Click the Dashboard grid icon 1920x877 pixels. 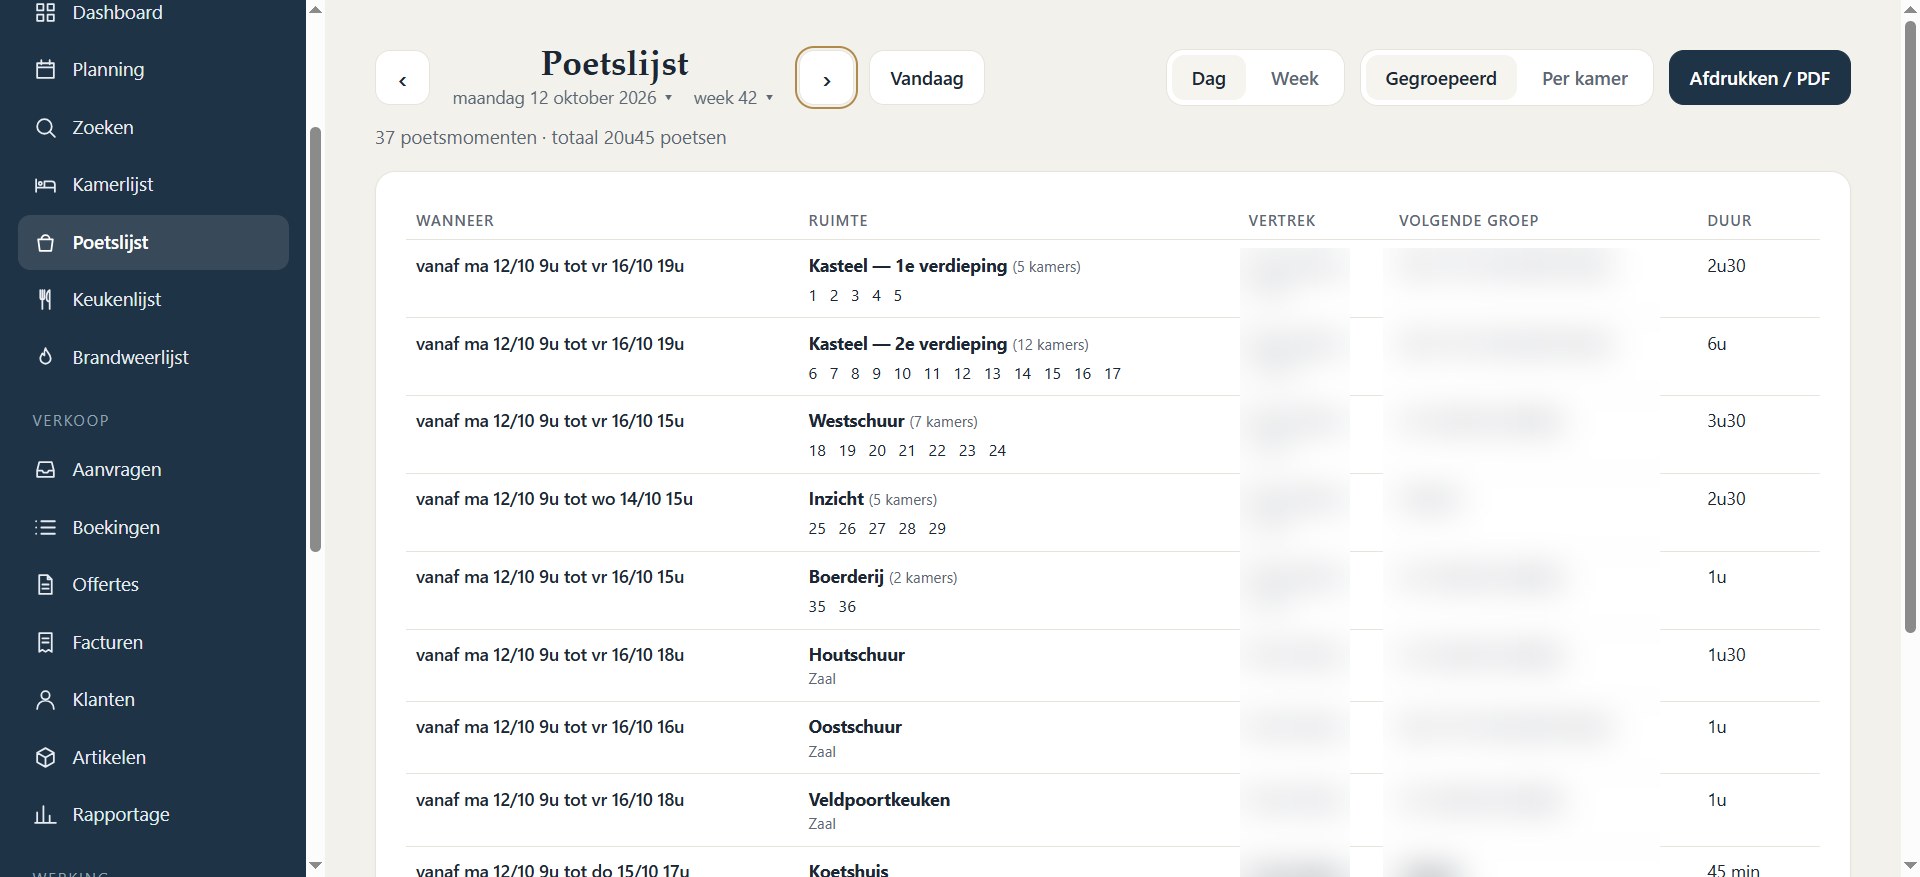point(45,12)
